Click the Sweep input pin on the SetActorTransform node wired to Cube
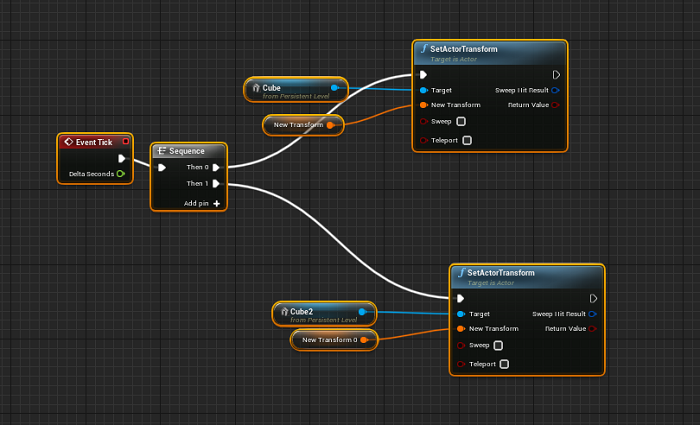Image resolution: width=700 pixels, height=425 pixels. click(424, 121)
